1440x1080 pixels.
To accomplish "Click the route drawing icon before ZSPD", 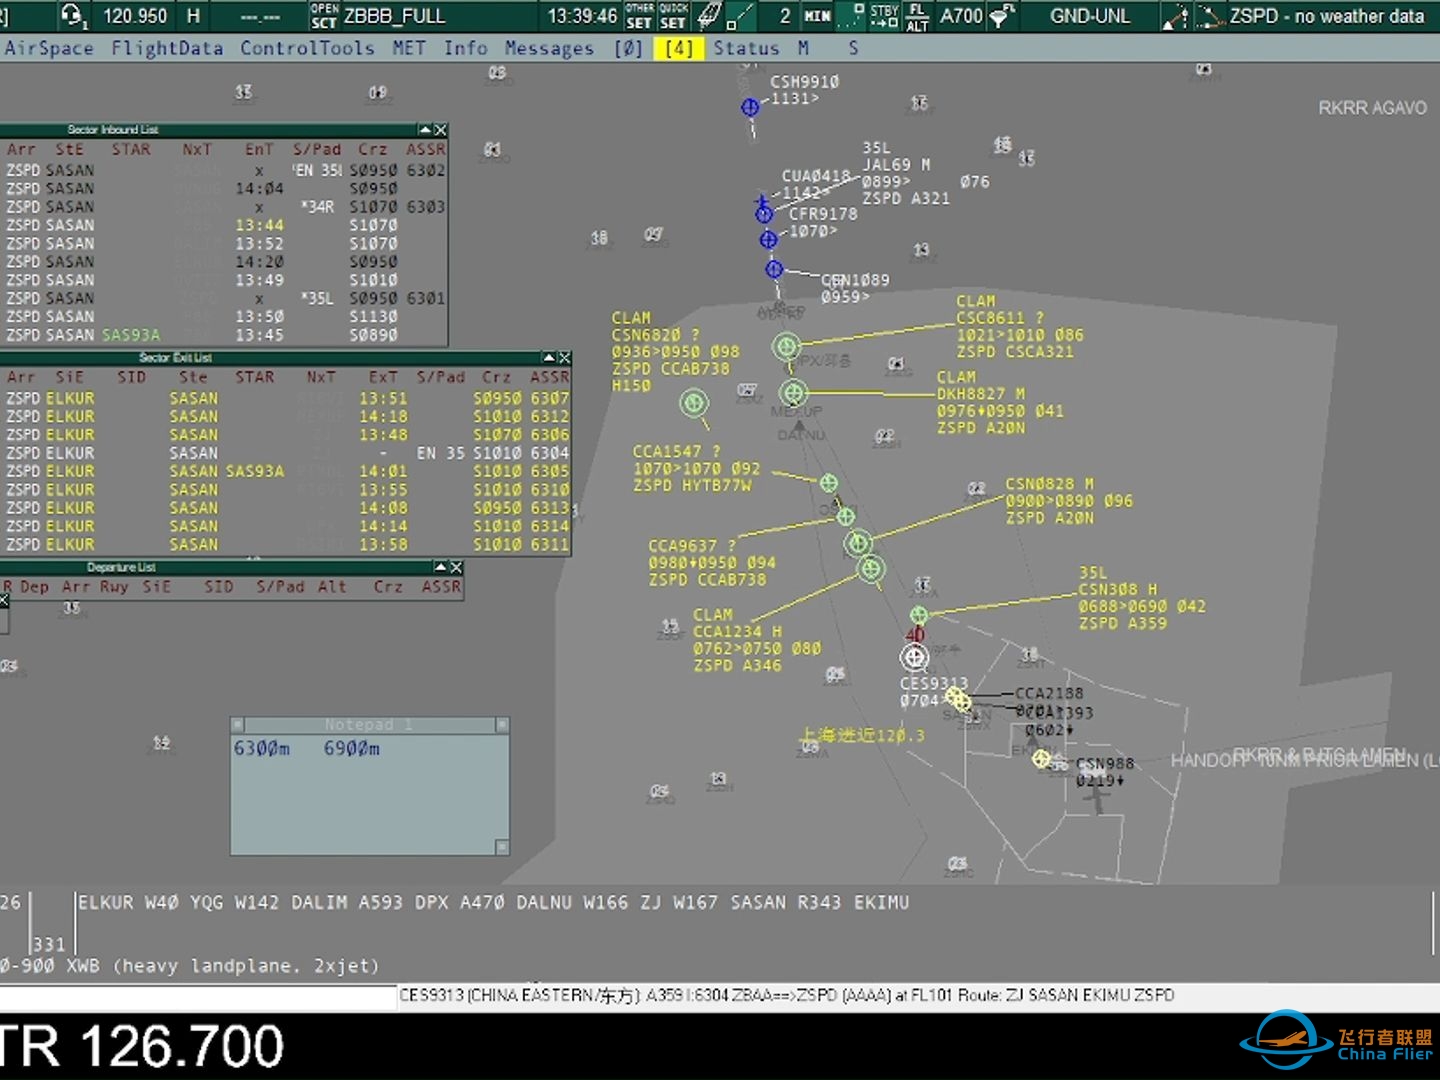I will click(x=1210, y=15).
